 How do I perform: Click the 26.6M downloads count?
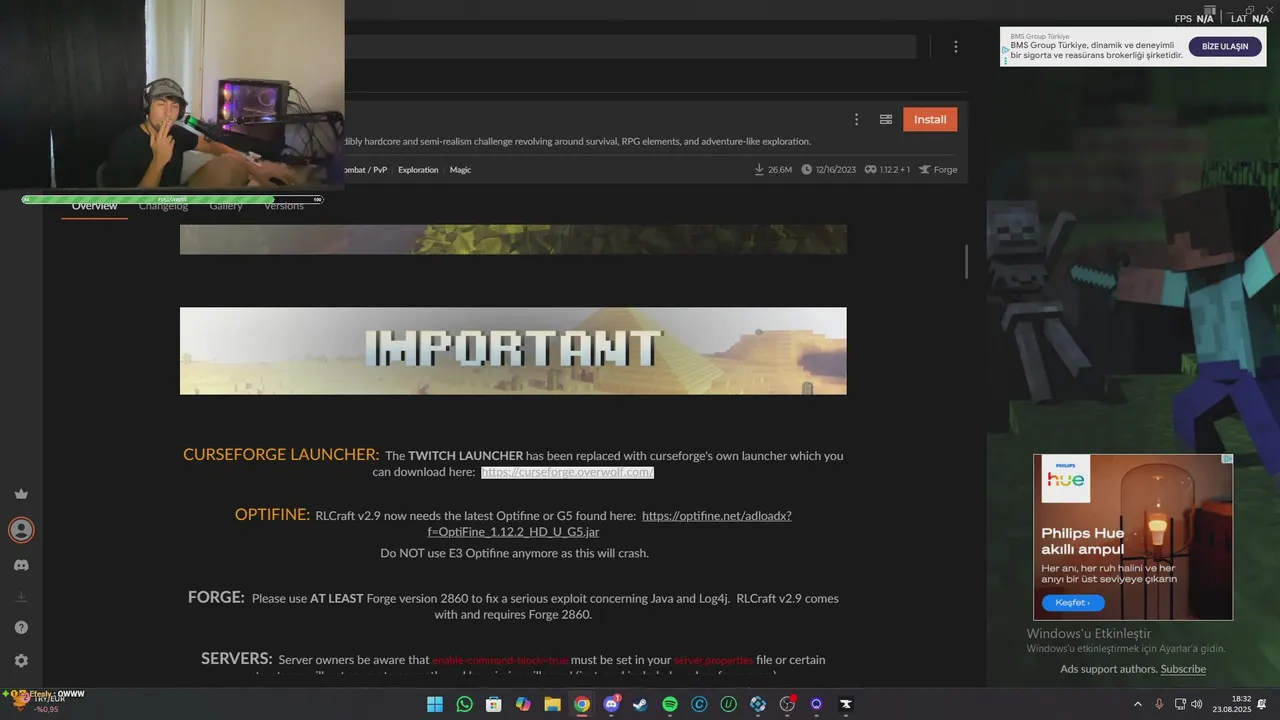point(773,170)
